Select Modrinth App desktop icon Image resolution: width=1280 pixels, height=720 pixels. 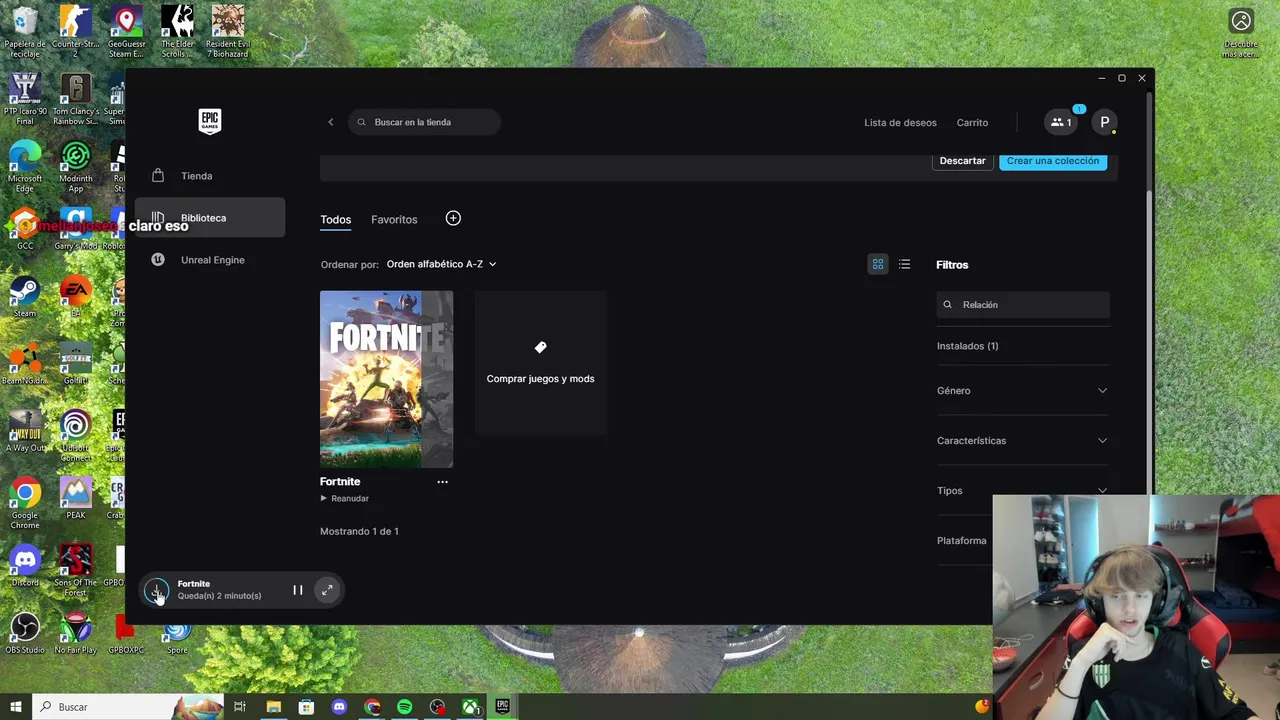[x=75, y=166]
